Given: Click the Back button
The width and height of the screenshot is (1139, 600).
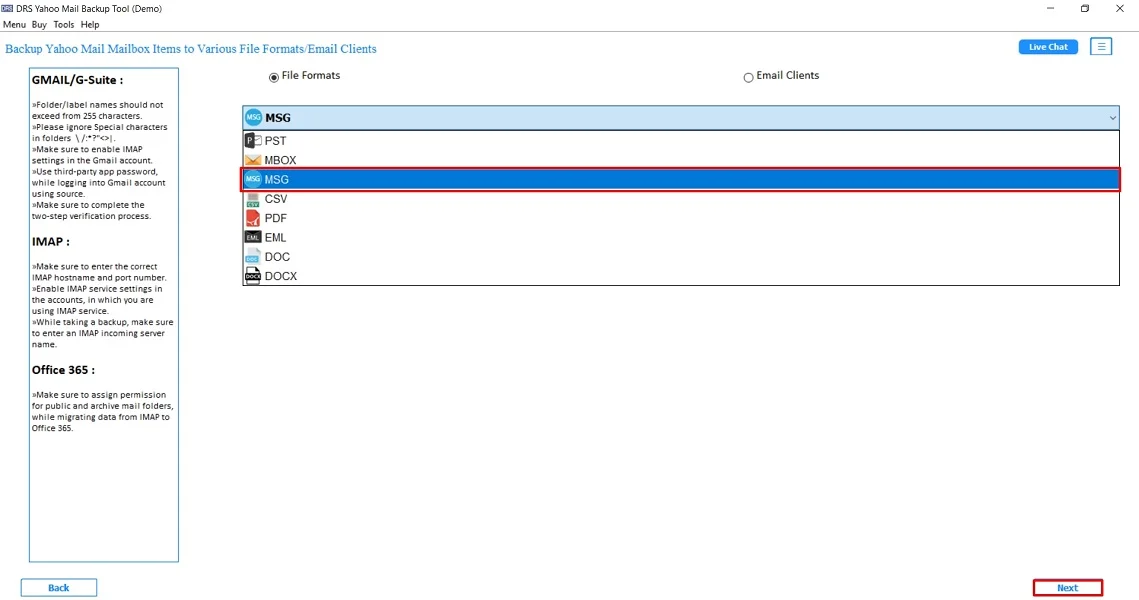Looking at the screenshot, I should (58, 587).
